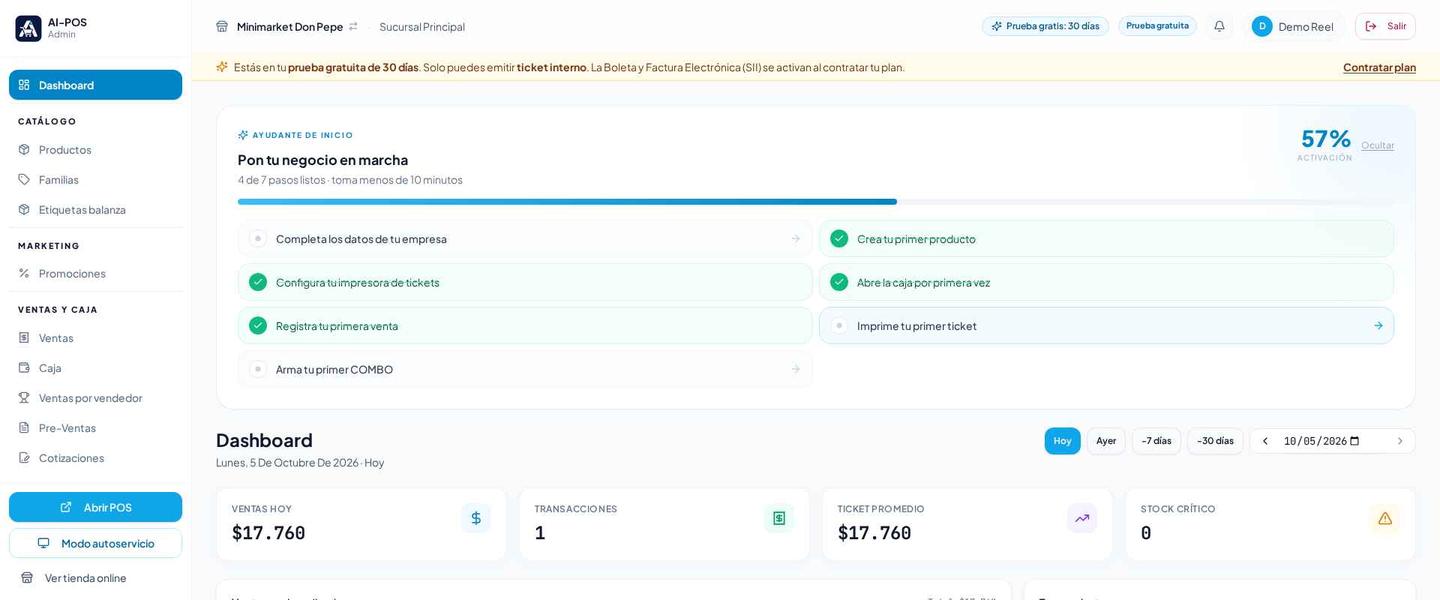Click the green check on Crea tu primer producto
Viewport: 1440px width, 600px height.
pyautogui.click(x=839, y=238)
